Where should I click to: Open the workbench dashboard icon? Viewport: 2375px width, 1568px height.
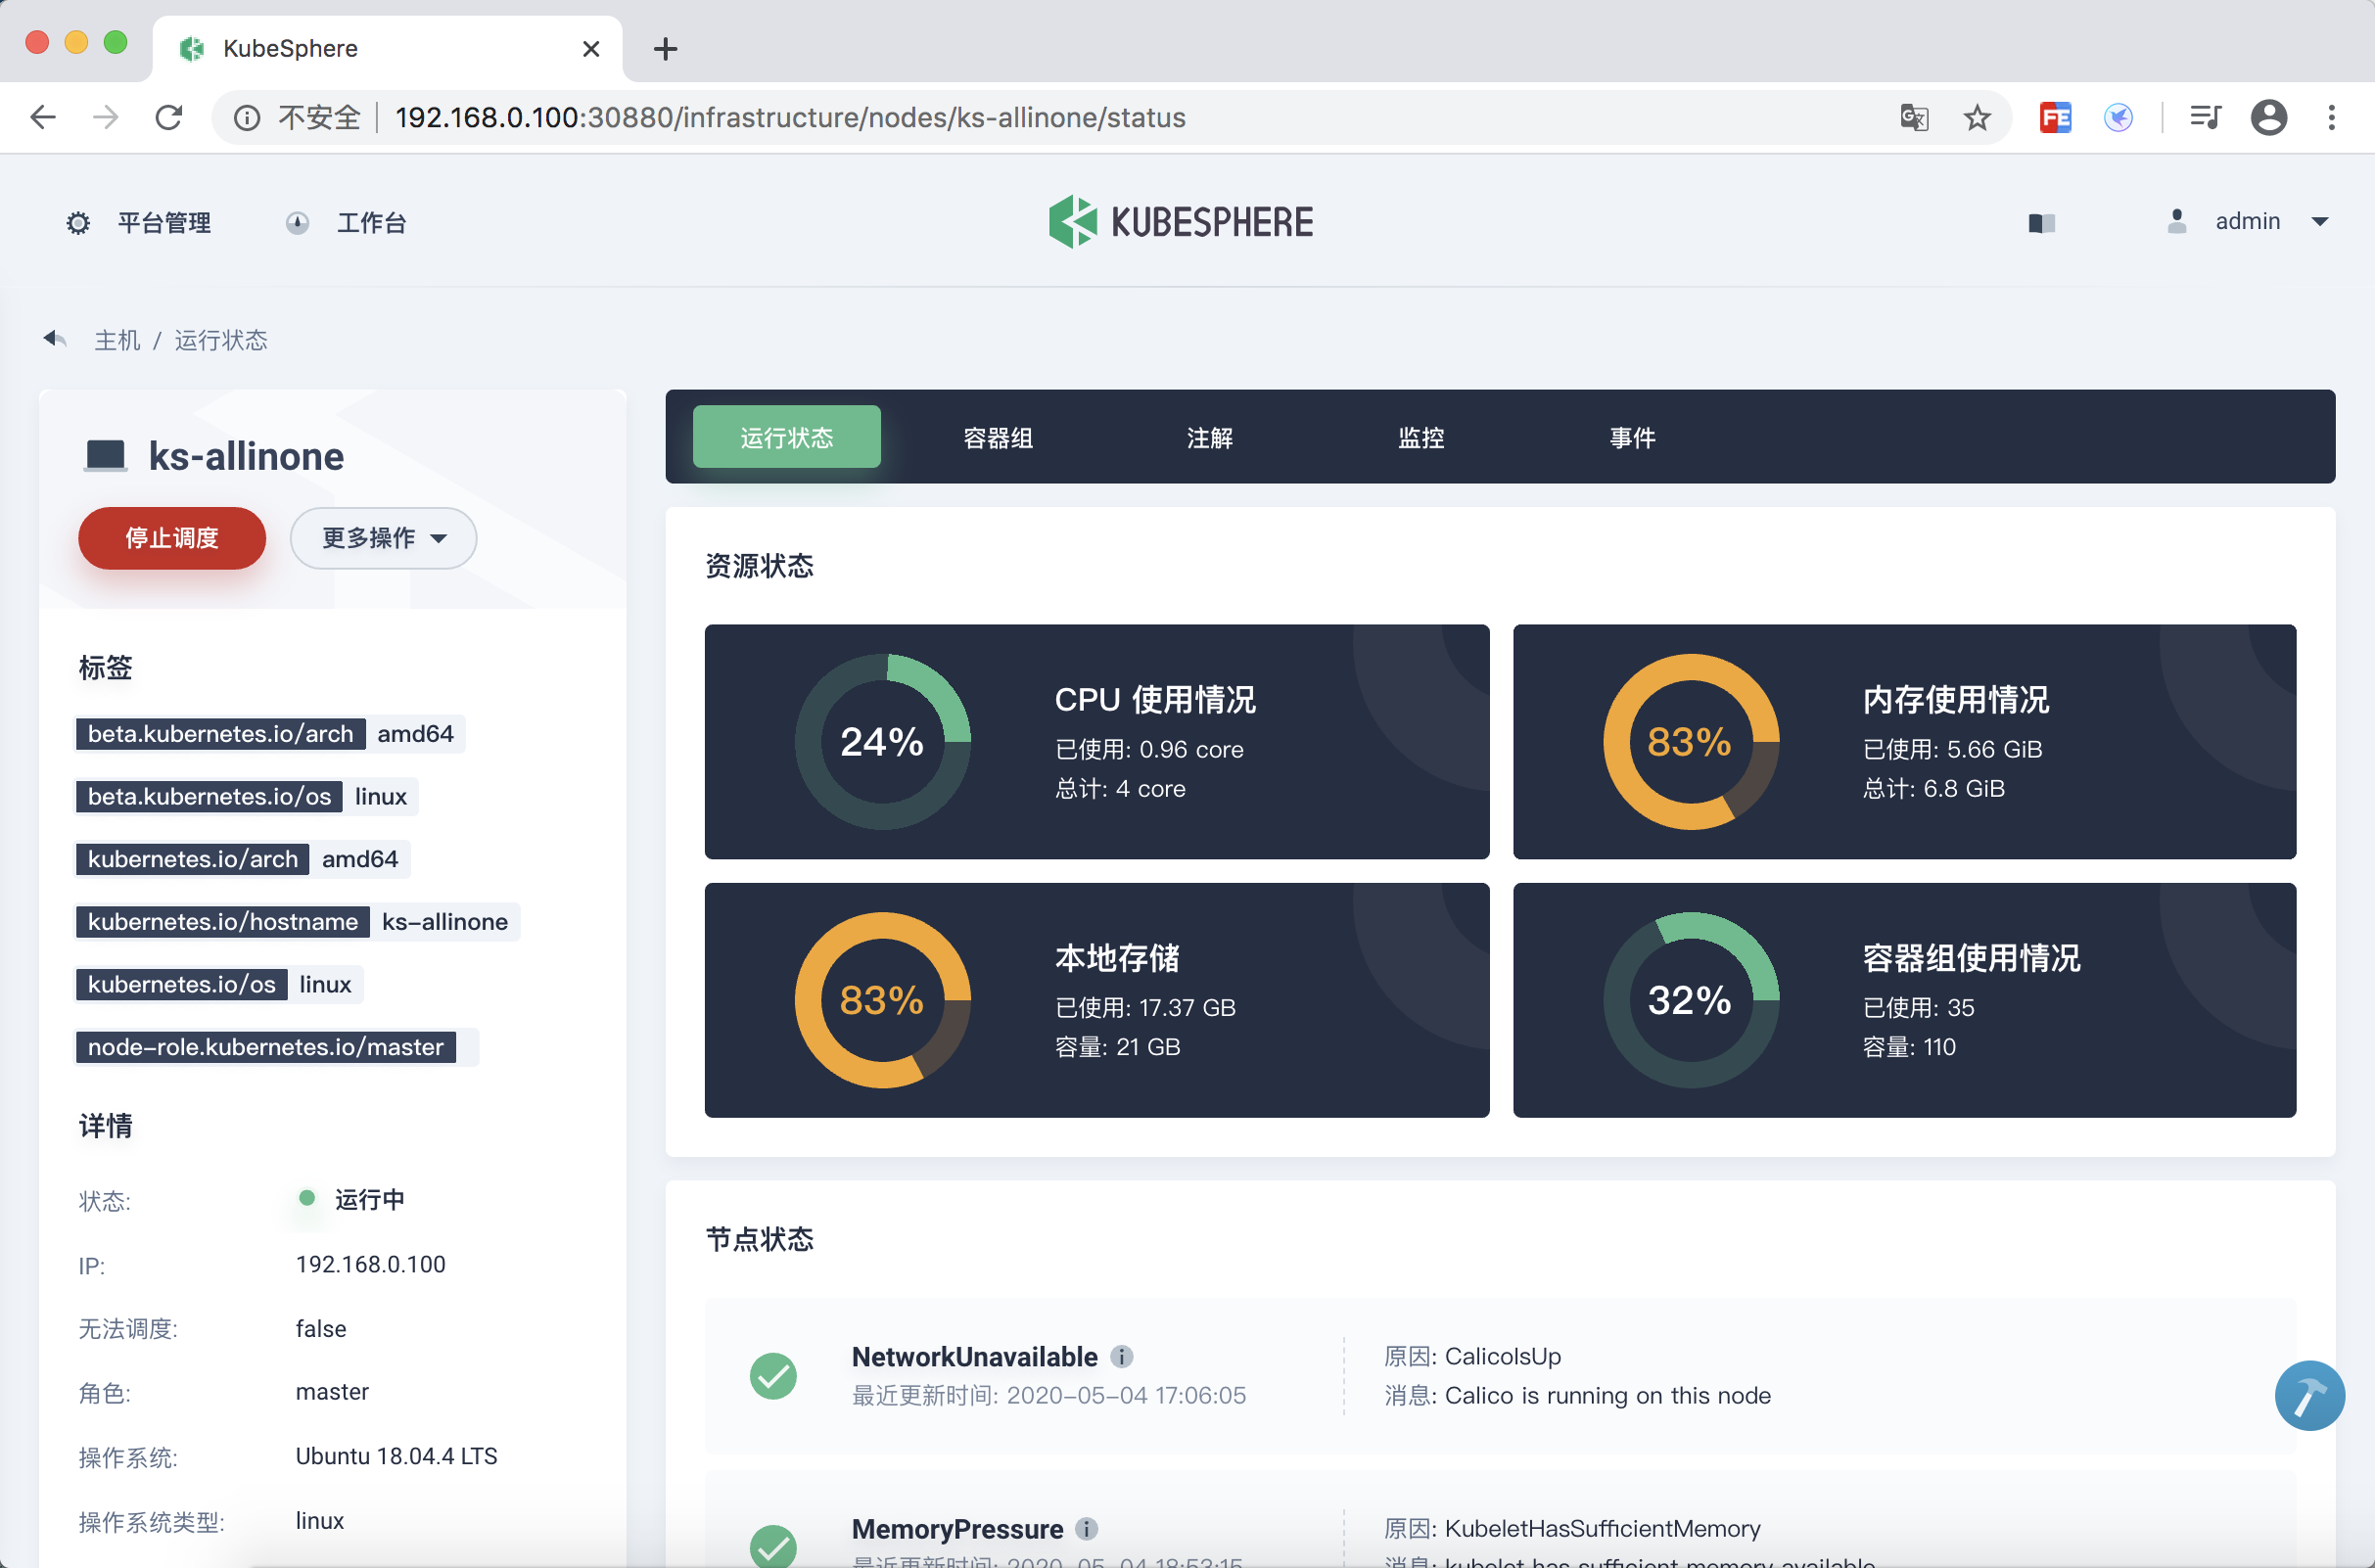pos(297,223)
